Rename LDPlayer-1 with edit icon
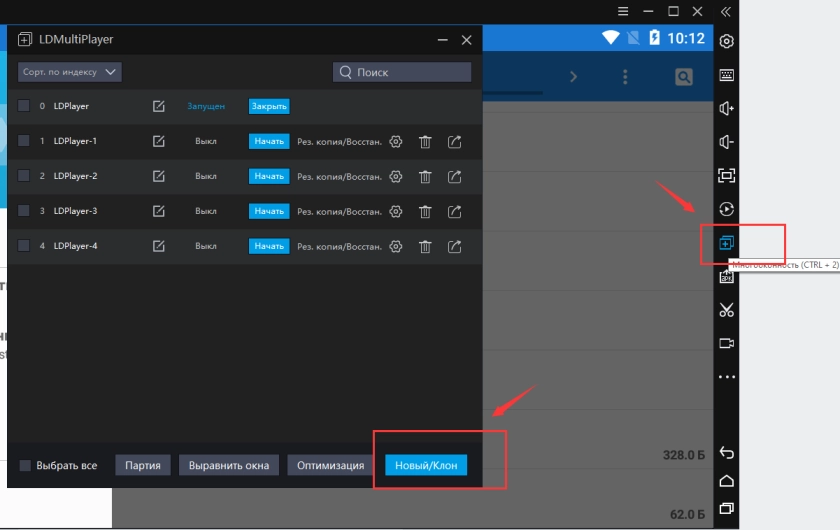Screen dimensions: 840x530 click(159, 141)
